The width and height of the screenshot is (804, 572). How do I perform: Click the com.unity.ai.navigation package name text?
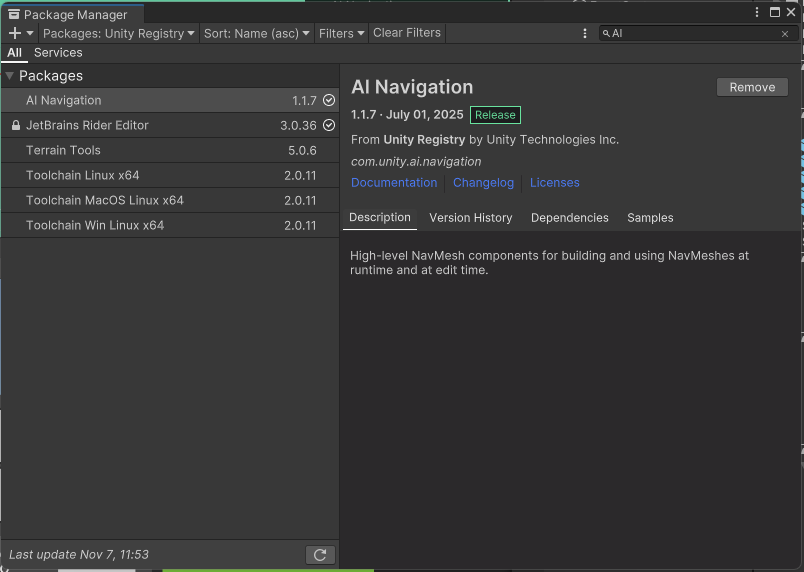point(416,162)
